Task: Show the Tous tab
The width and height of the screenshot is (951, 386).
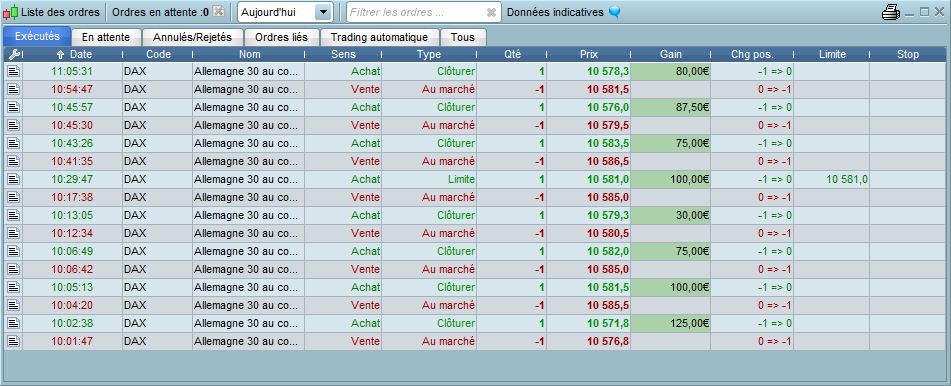Action: click(463, 37)
